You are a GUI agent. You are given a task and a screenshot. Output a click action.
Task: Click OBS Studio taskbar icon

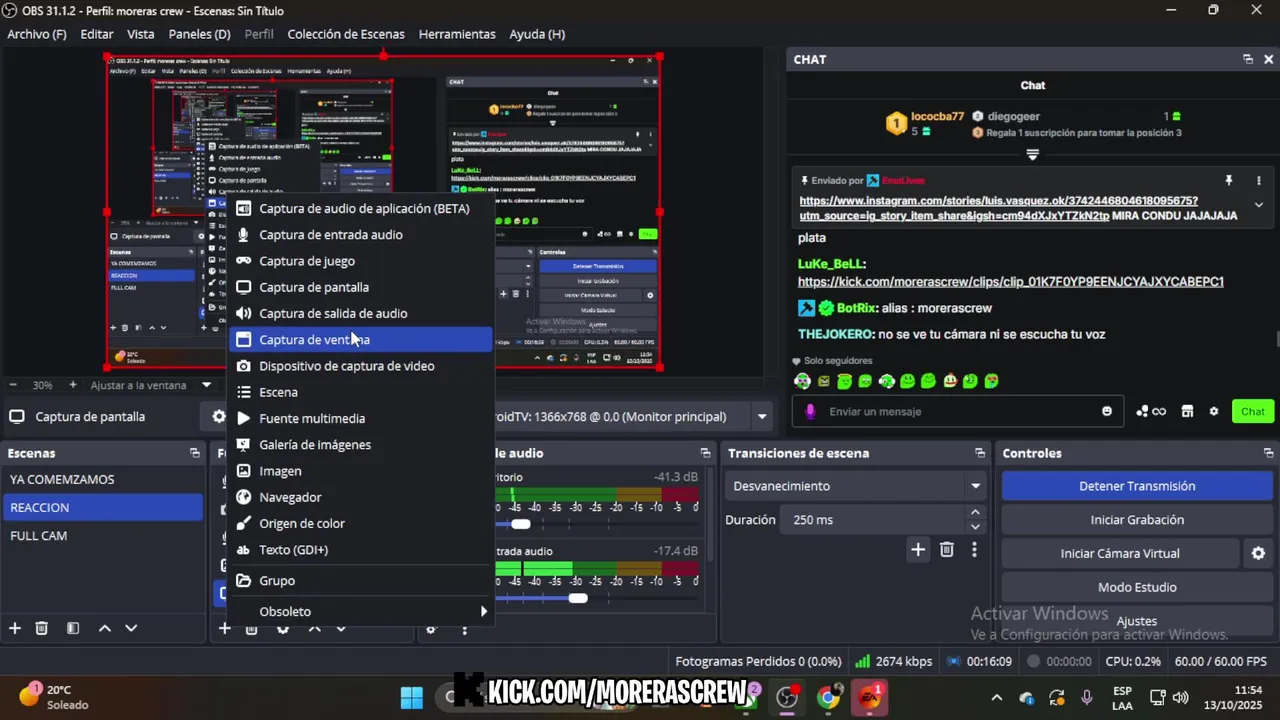(788, 697)
